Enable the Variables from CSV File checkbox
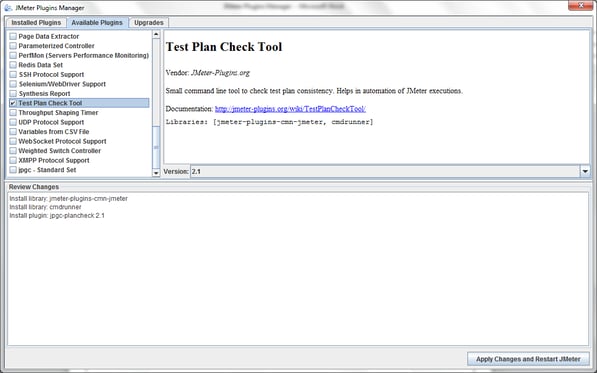This screenshot has width=597, height=373. click(13, 132)
